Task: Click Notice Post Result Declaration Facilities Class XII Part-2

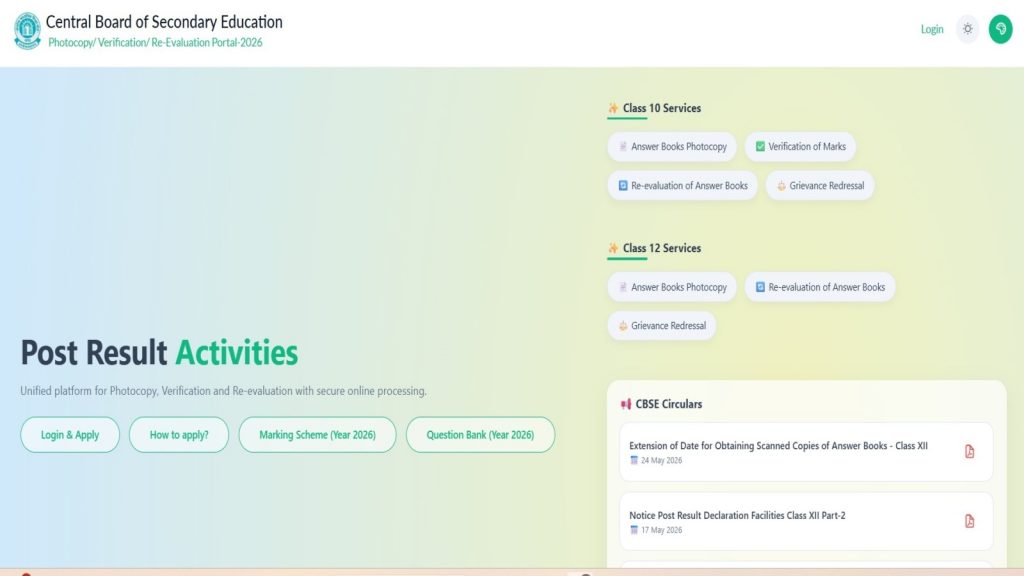Action: click(737, 515)
